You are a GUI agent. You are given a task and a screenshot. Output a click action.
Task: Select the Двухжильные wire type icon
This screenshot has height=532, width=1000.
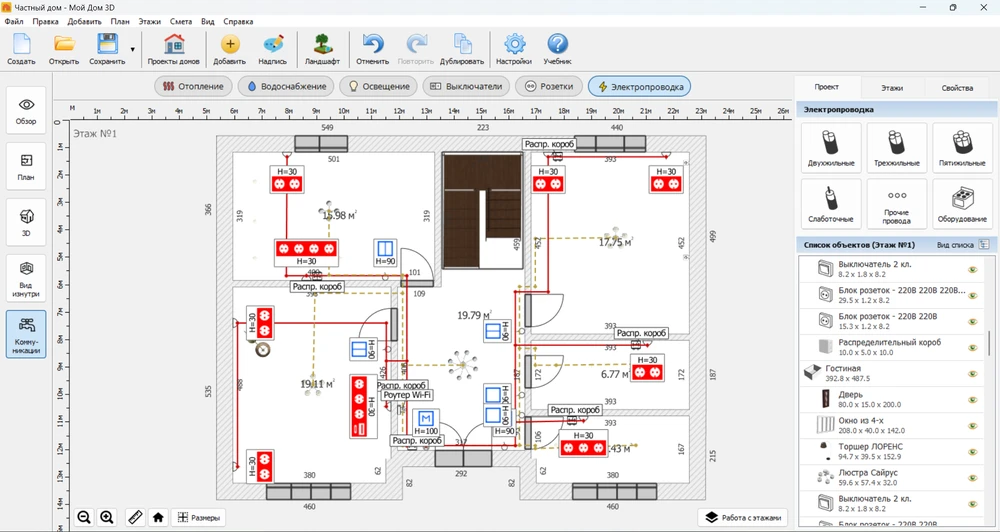(x=831, y=148)
